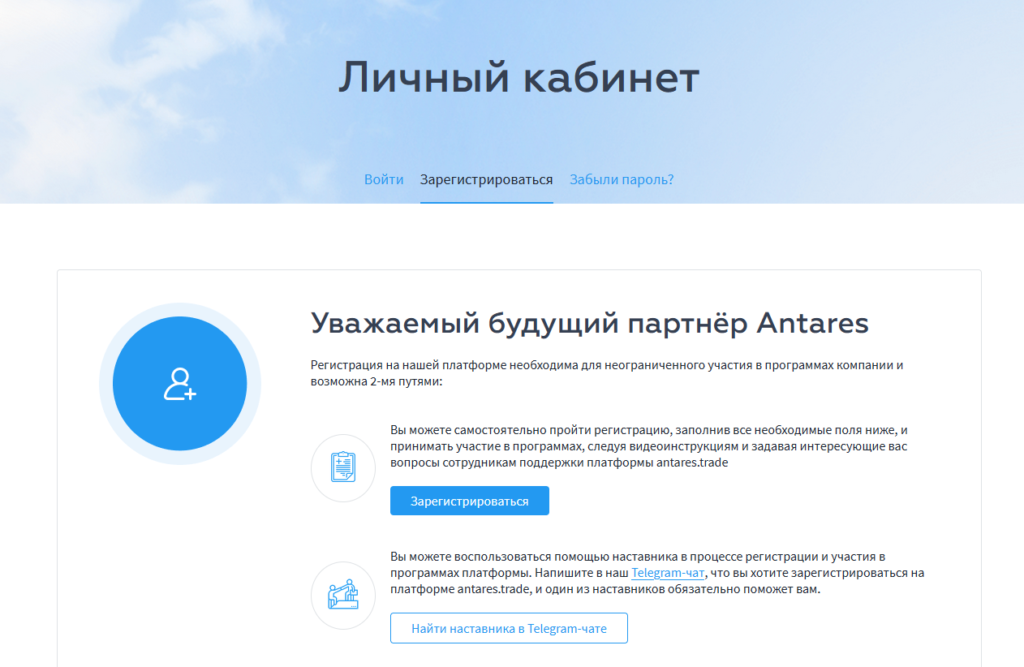The width and height of the screenshot is (1024, 667).
Task: Click text about самостоятельно пройти регистрацию
Action: point(649,446)
